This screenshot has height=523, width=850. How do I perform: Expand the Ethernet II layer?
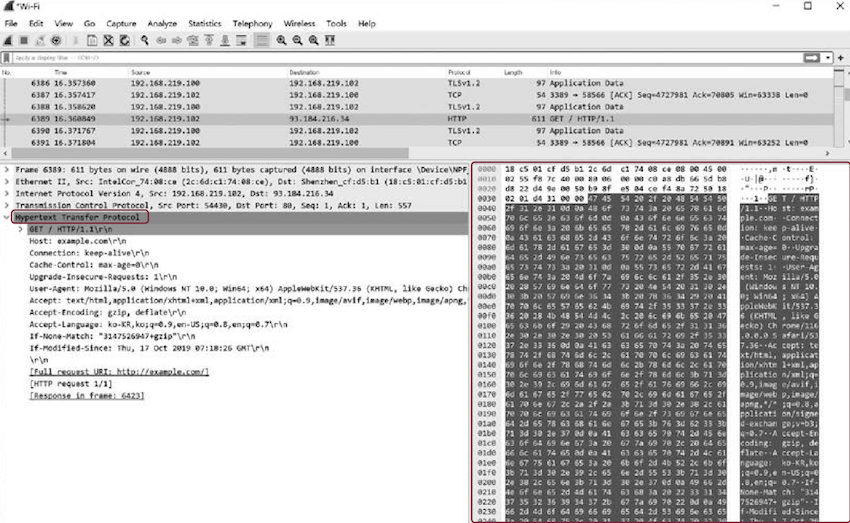click(7, 182)
